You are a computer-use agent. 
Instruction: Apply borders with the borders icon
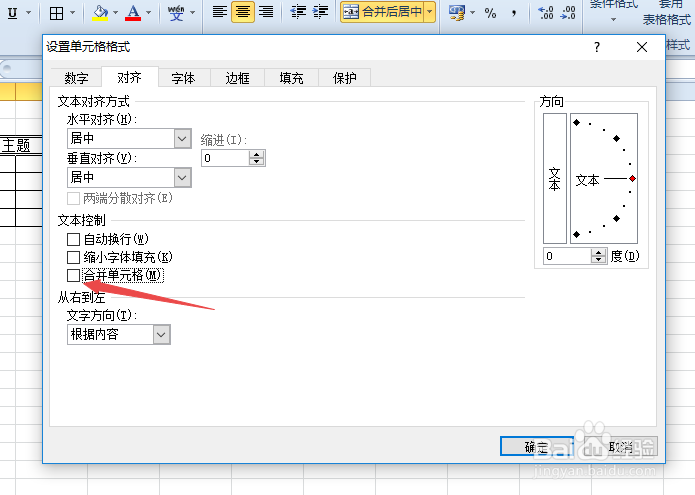(x=56, y=13)
